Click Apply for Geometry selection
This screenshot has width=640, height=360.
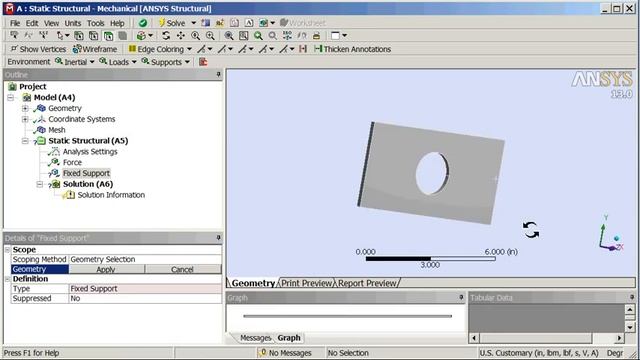click(106, 269)
